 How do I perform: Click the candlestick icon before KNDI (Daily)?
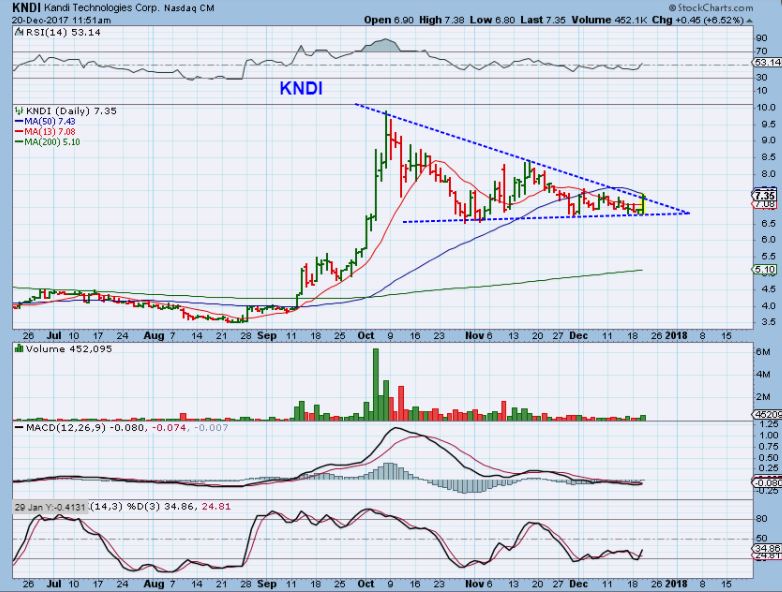[19, 111]
